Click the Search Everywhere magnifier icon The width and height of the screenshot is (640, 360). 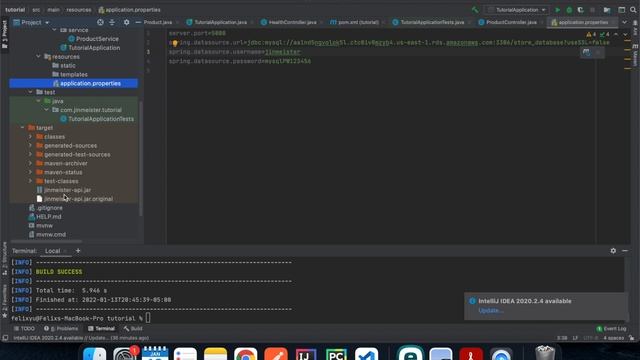point(633,10)
